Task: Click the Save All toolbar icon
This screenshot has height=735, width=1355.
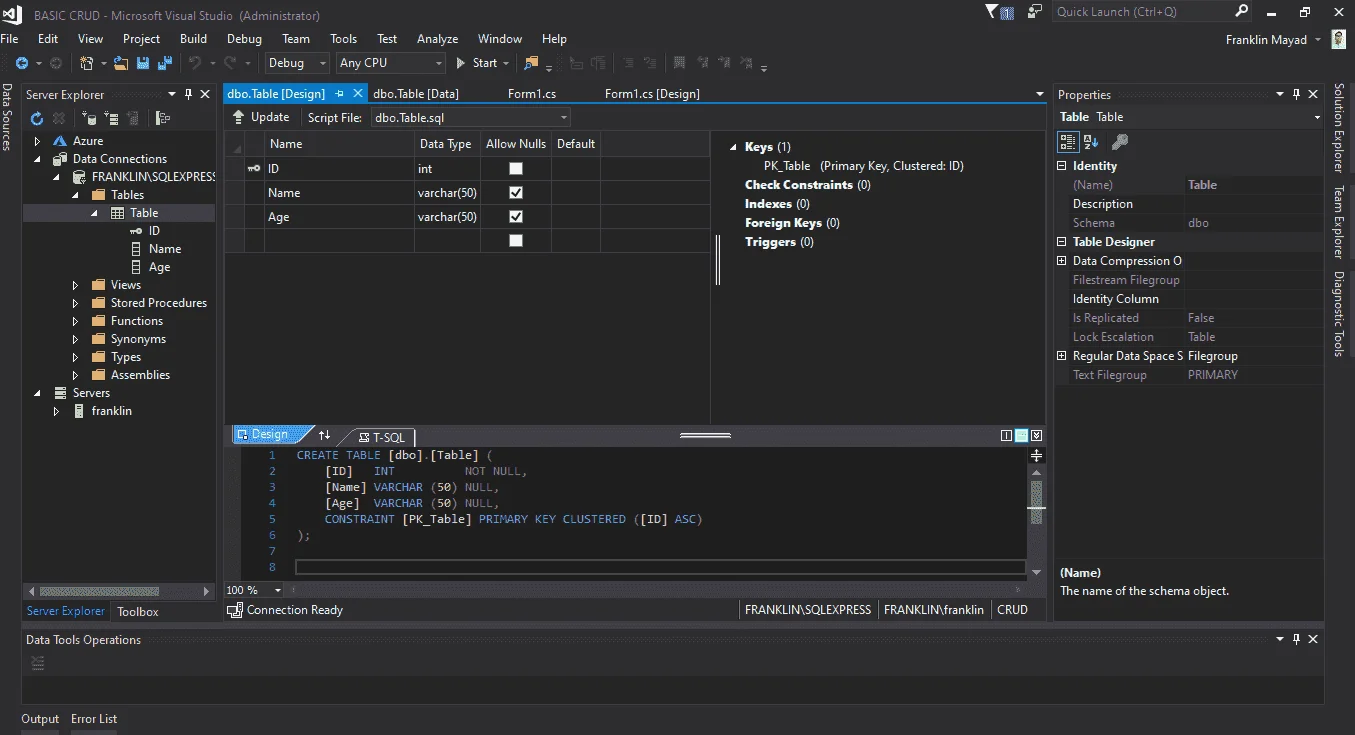Action: 165,63
